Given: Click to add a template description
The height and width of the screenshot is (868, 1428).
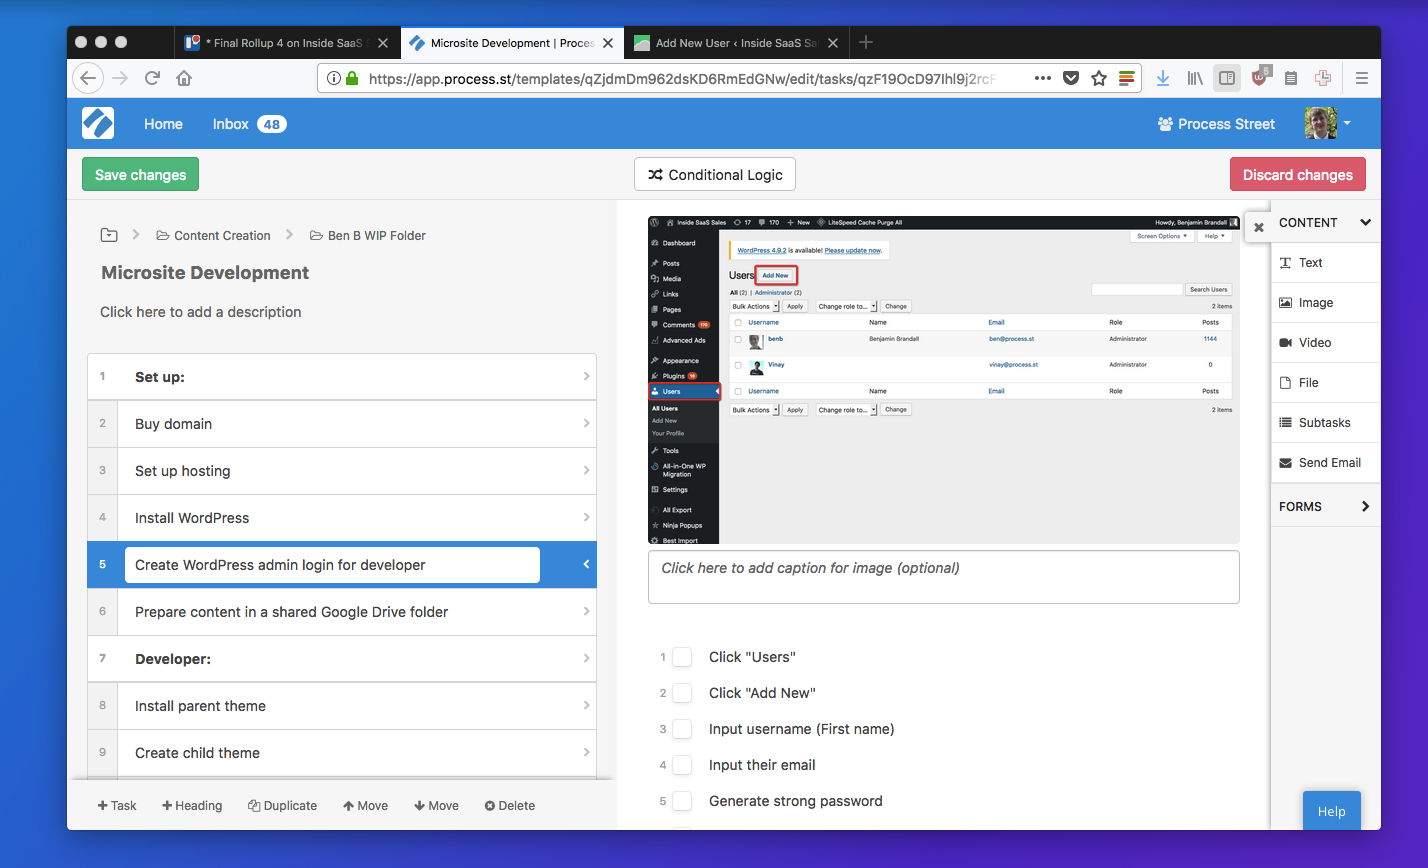Looking at the screenshot, I should (x=201, y=312).
